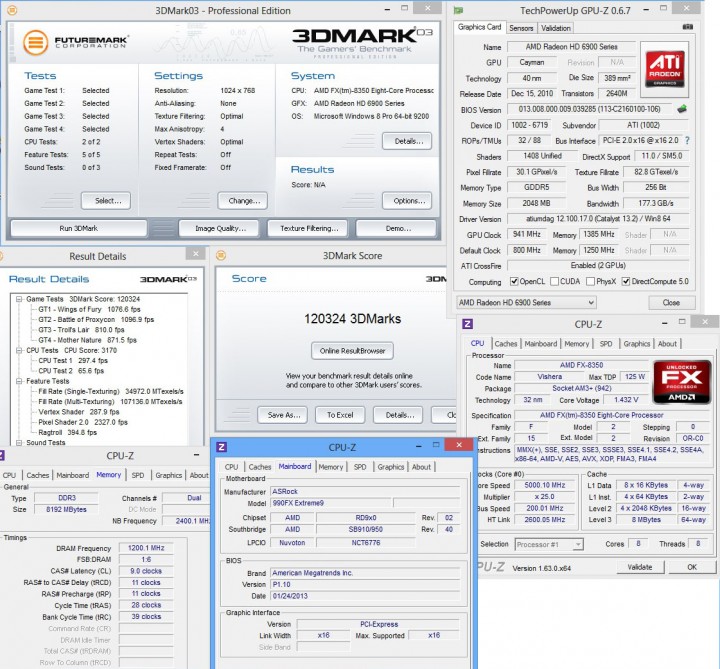The height and width of the screenshot is (669, 720).
Task: Click the Image Quality... button
Action: [x=219, y=228]
